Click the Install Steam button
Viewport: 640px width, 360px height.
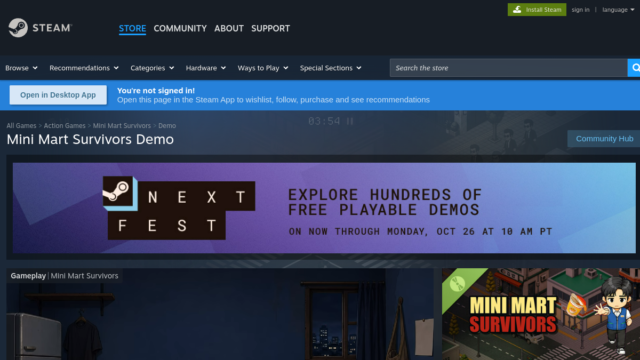pos(537,9)
